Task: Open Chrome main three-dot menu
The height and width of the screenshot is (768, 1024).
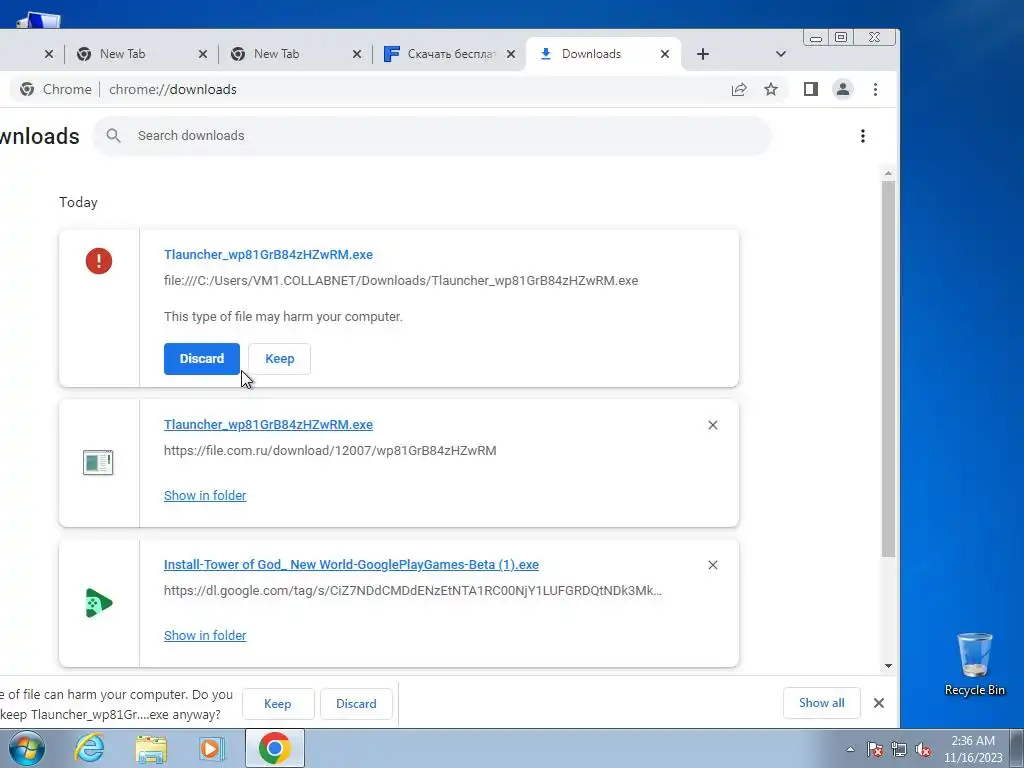Action: [875, 89]
